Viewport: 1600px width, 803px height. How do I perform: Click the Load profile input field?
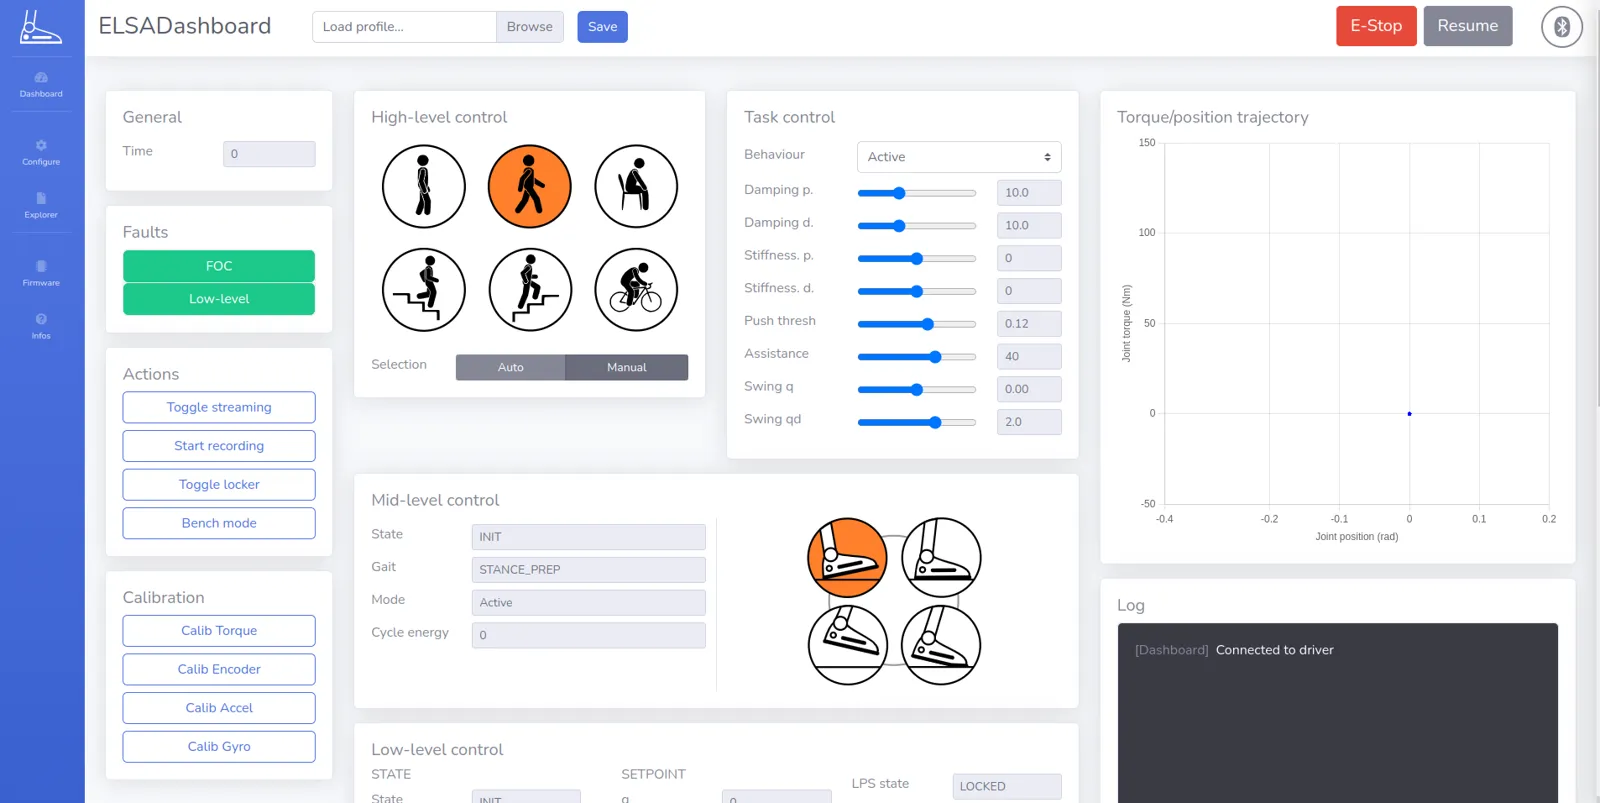point(404,27)
